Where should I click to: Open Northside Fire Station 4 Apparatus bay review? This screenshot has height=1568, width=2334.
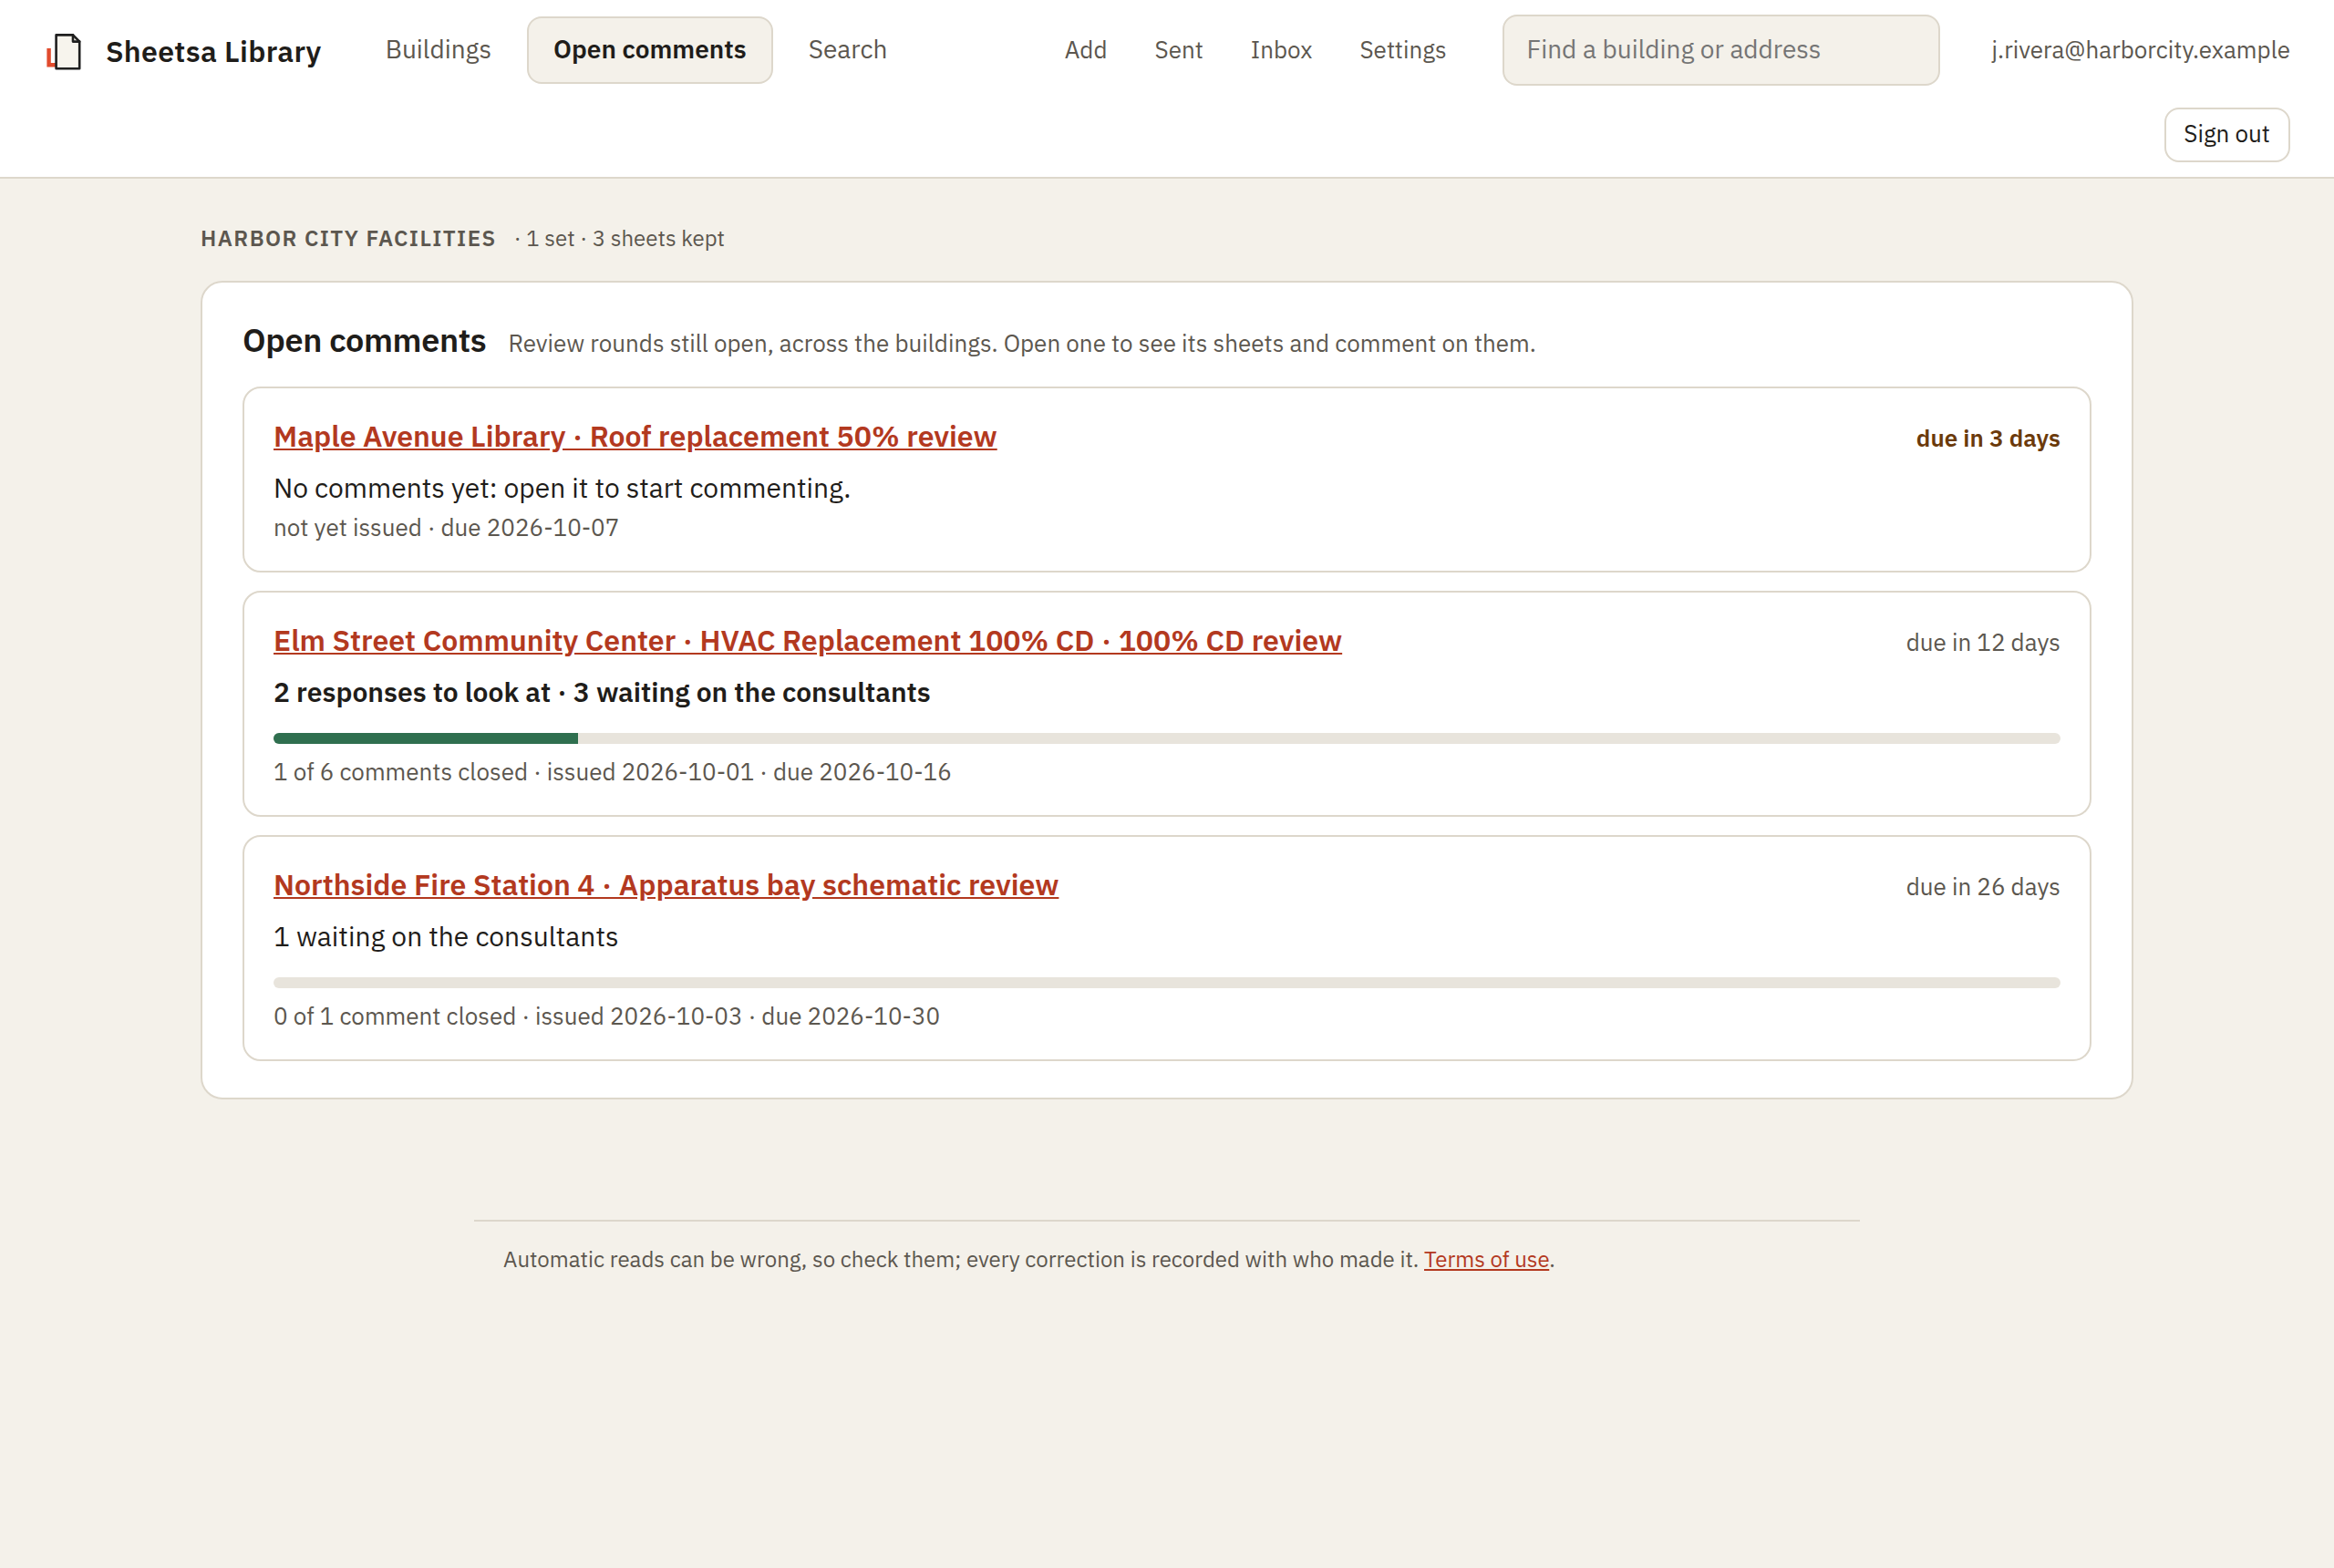pos(665,885)
